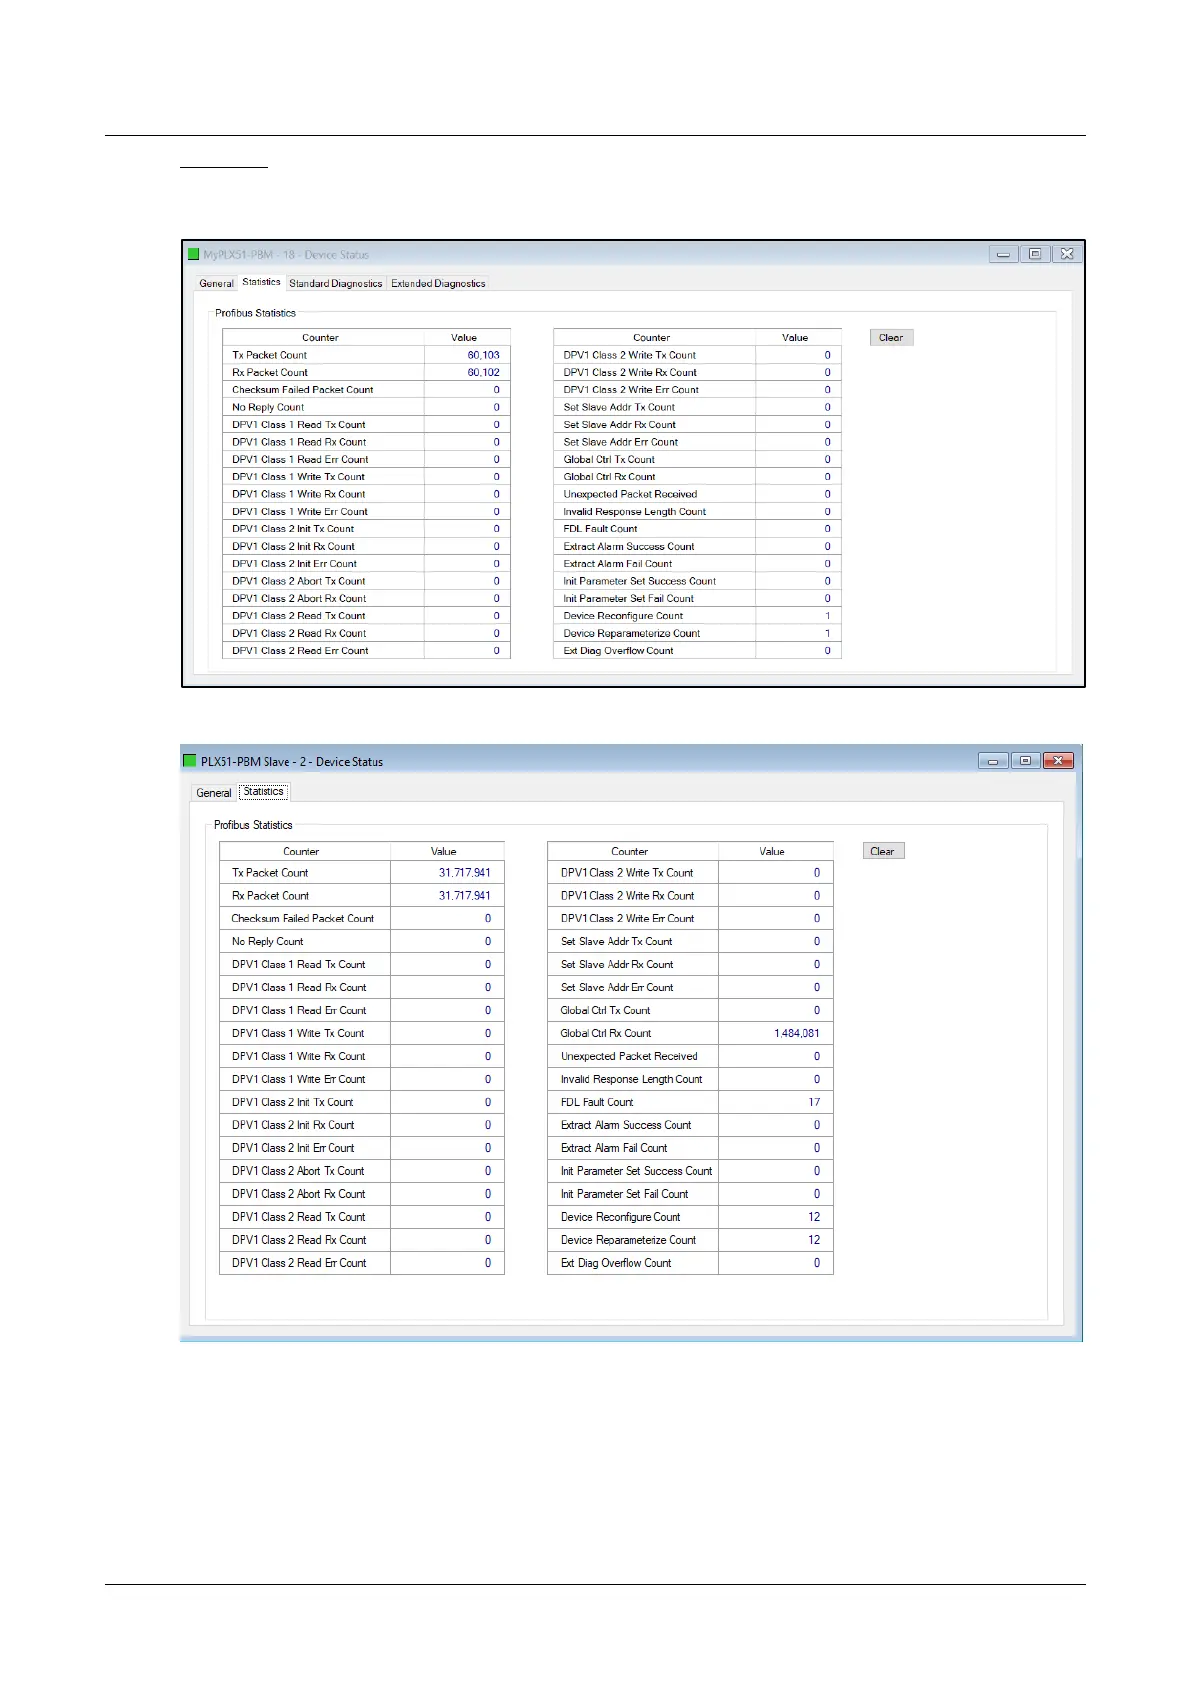Click DPV1 Class 2 Read Err Count in Slave window
Screen dimensions: 1191x1684
[299, 1264]
